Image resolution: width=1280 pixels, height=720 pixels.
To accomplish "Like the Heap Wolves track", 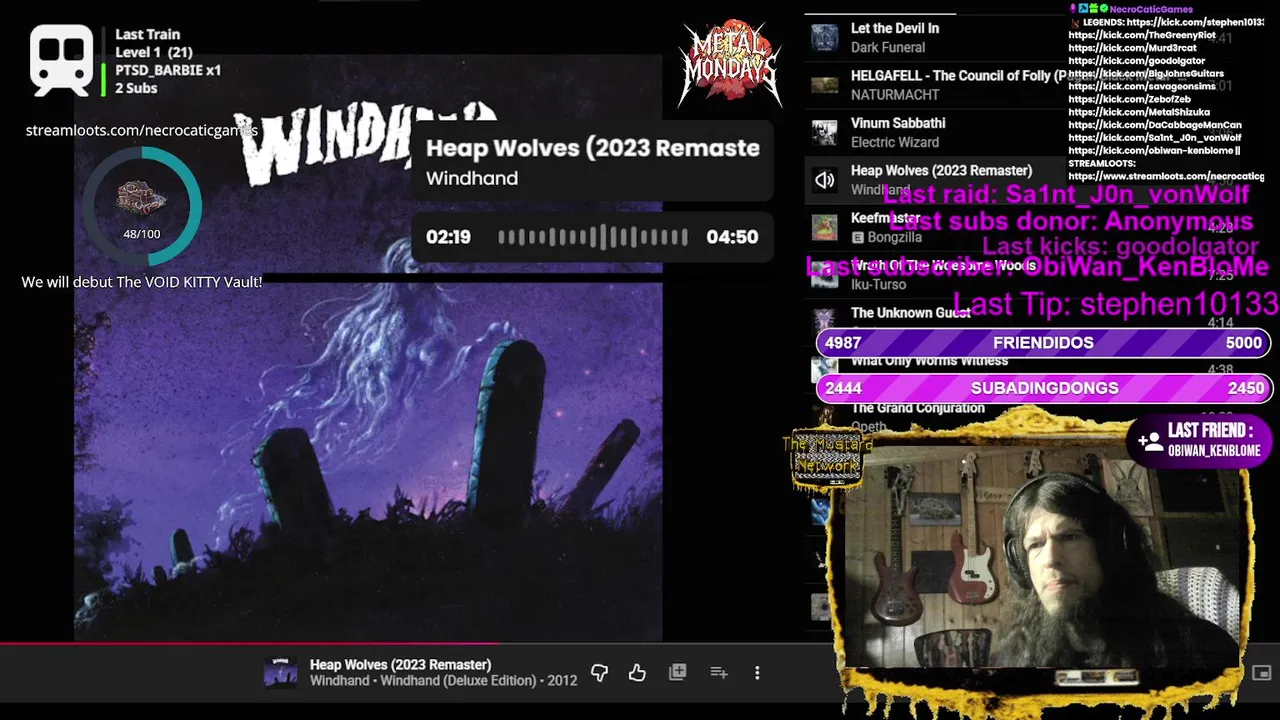I will (x=637, y=673).
